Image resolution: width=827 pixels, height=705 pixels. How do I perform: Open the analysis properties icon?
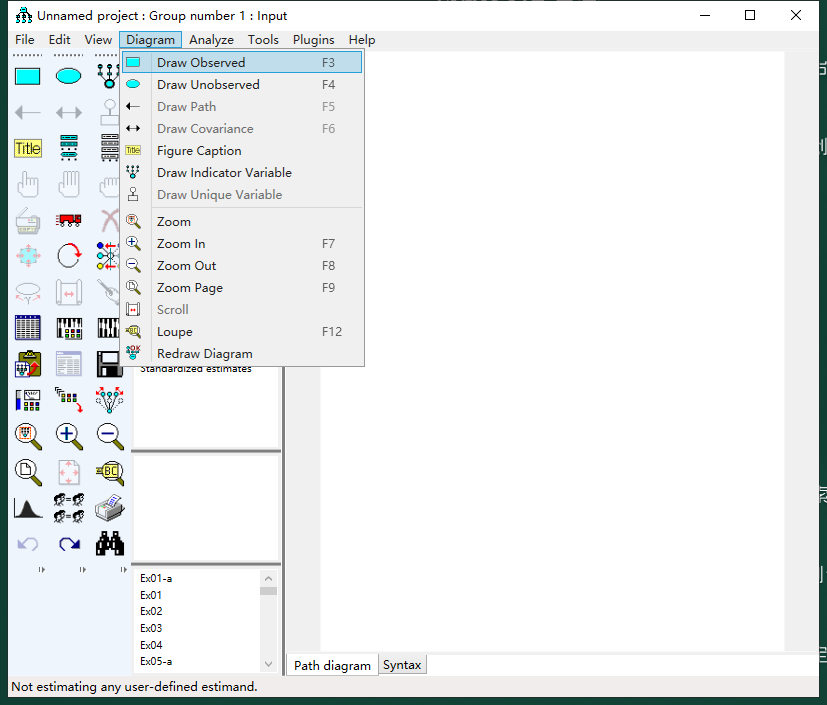coord(69,328)
